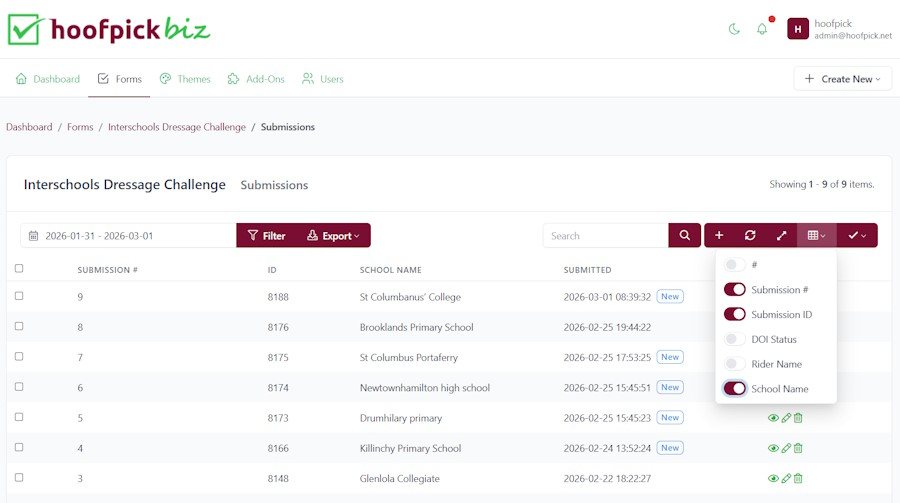Sort by ID column header

coord(272,270)
